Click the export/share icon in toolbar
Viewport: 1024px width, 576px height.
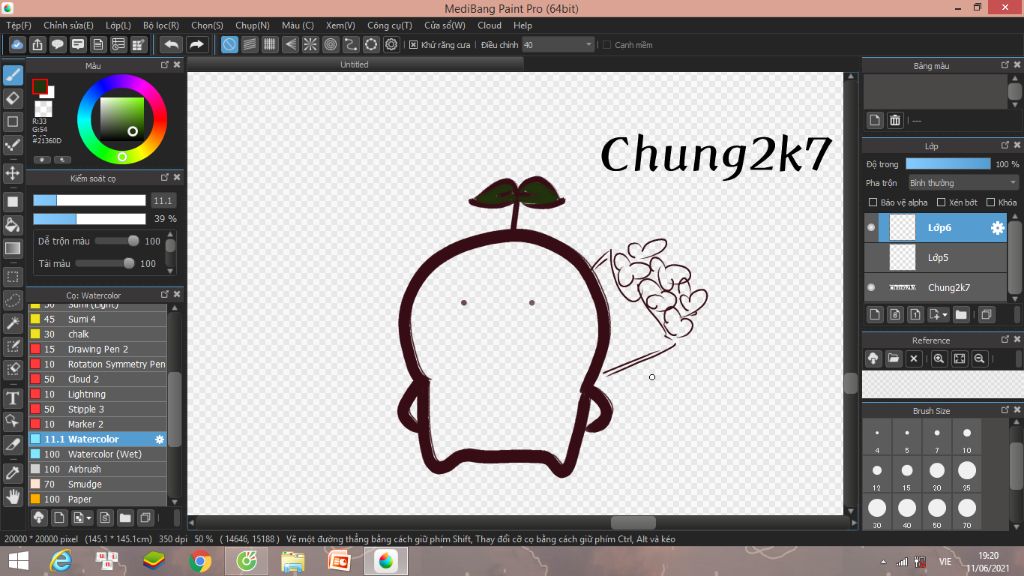(x=37, y=44)
